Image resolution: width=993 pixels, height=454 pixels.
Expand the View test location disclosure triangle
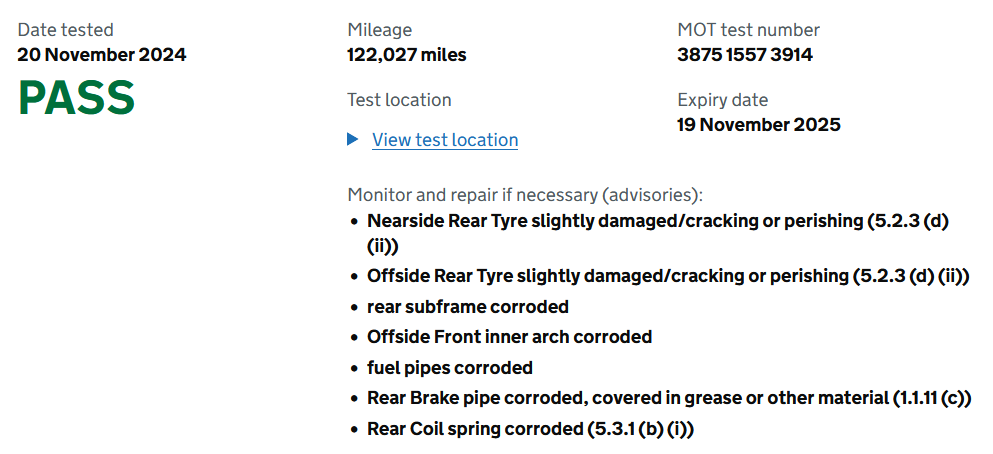353,140
